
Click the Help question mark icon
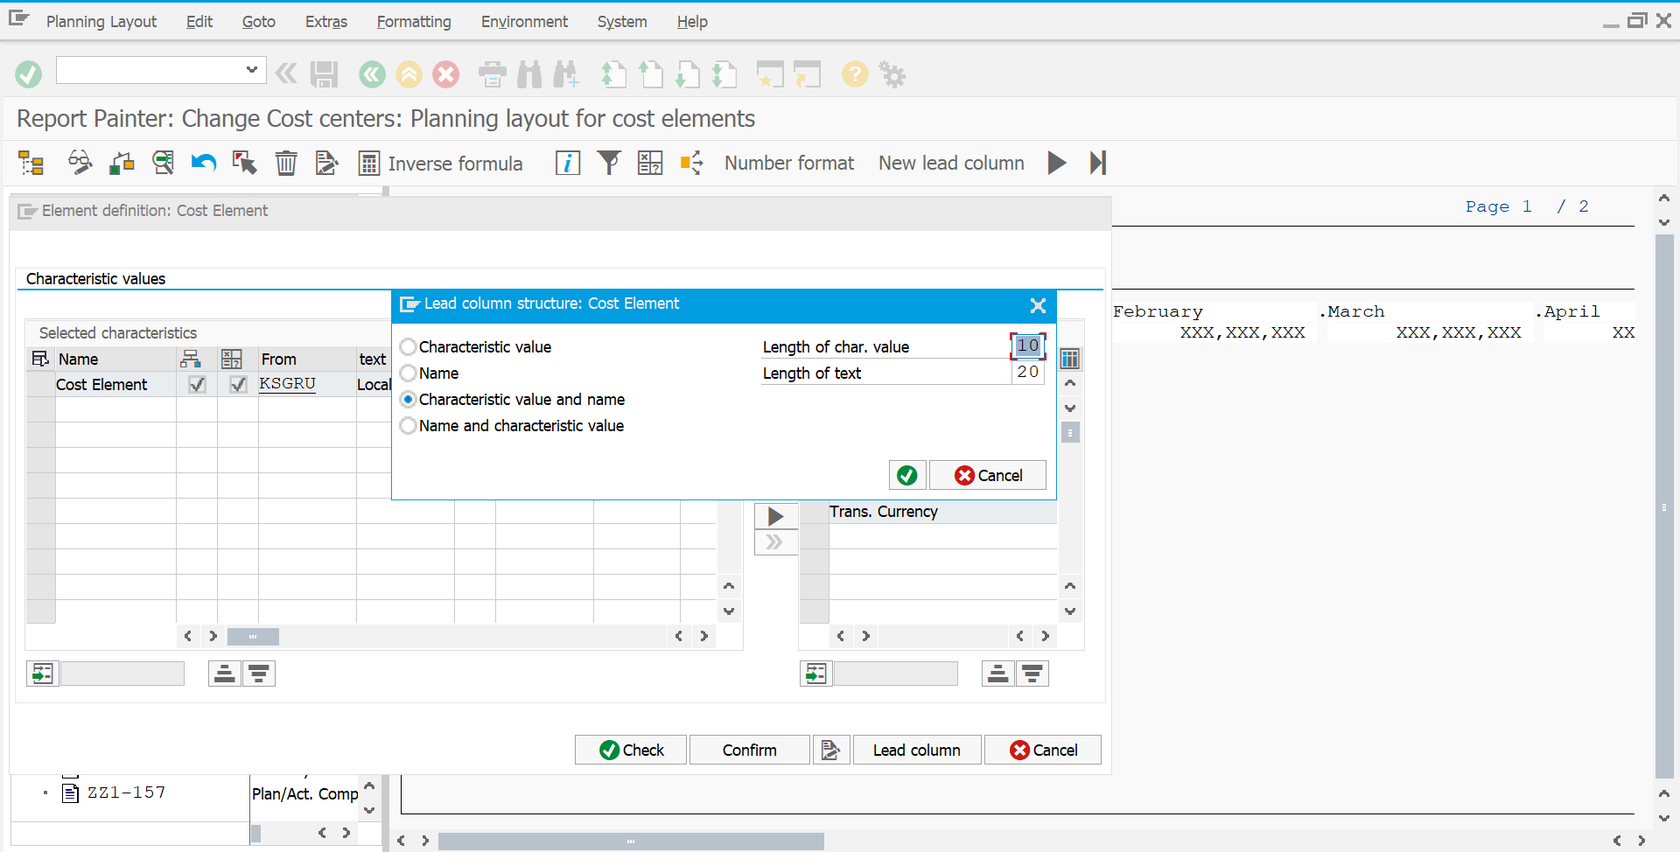coord(855,74)
